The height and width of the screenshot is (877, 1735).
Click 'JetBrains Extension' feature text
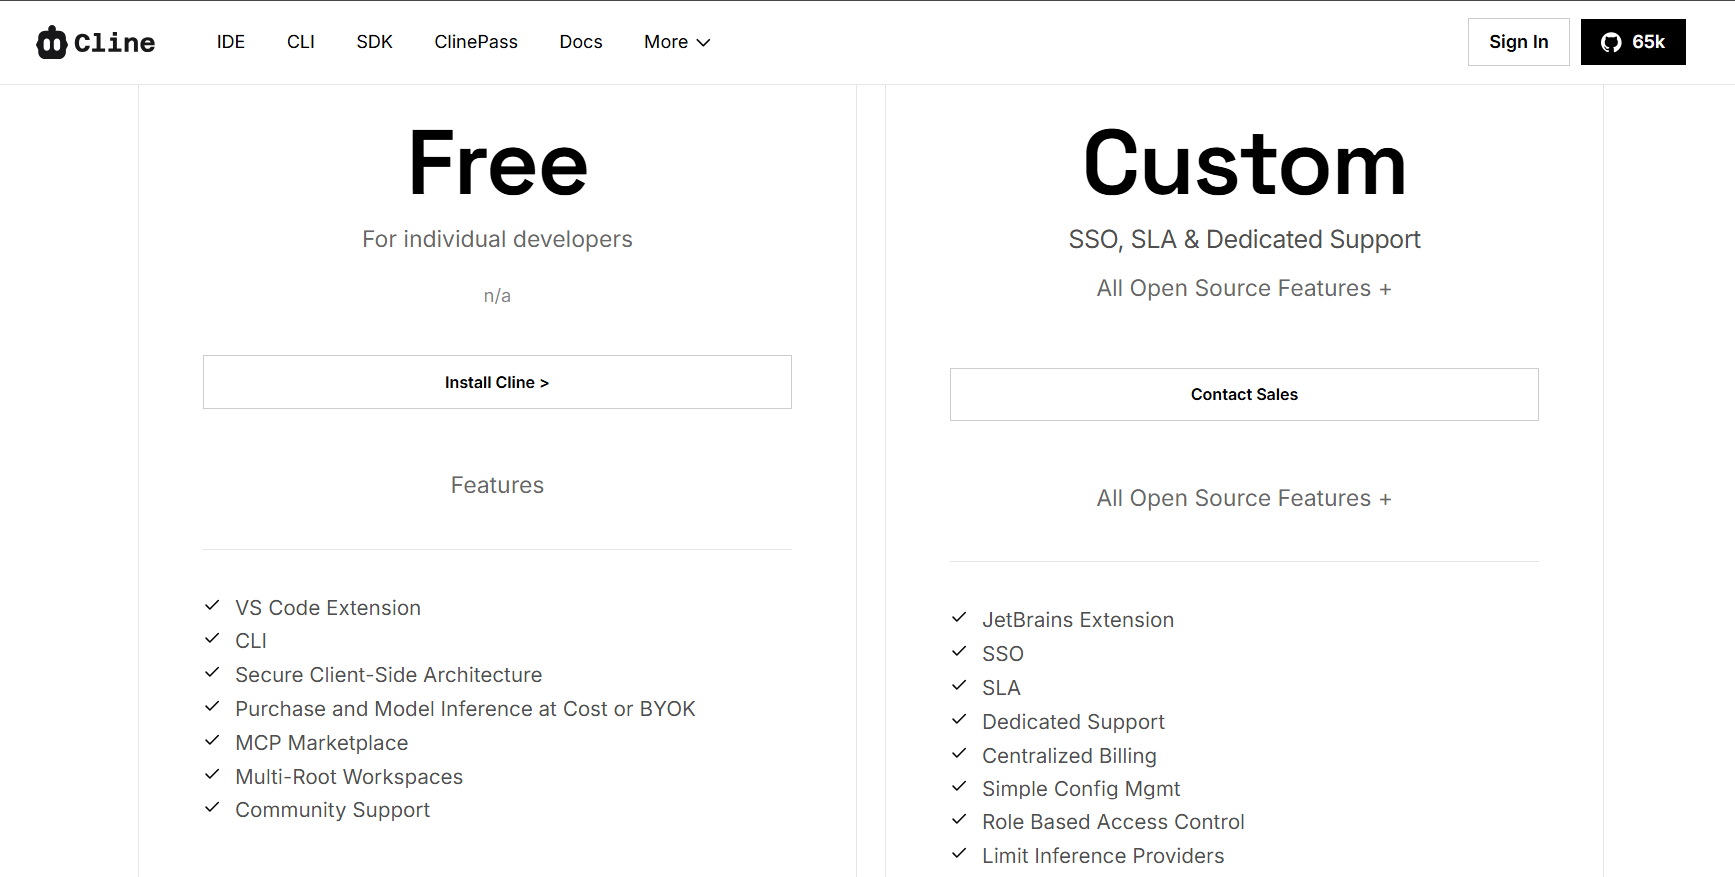(x=1078, y=620)
